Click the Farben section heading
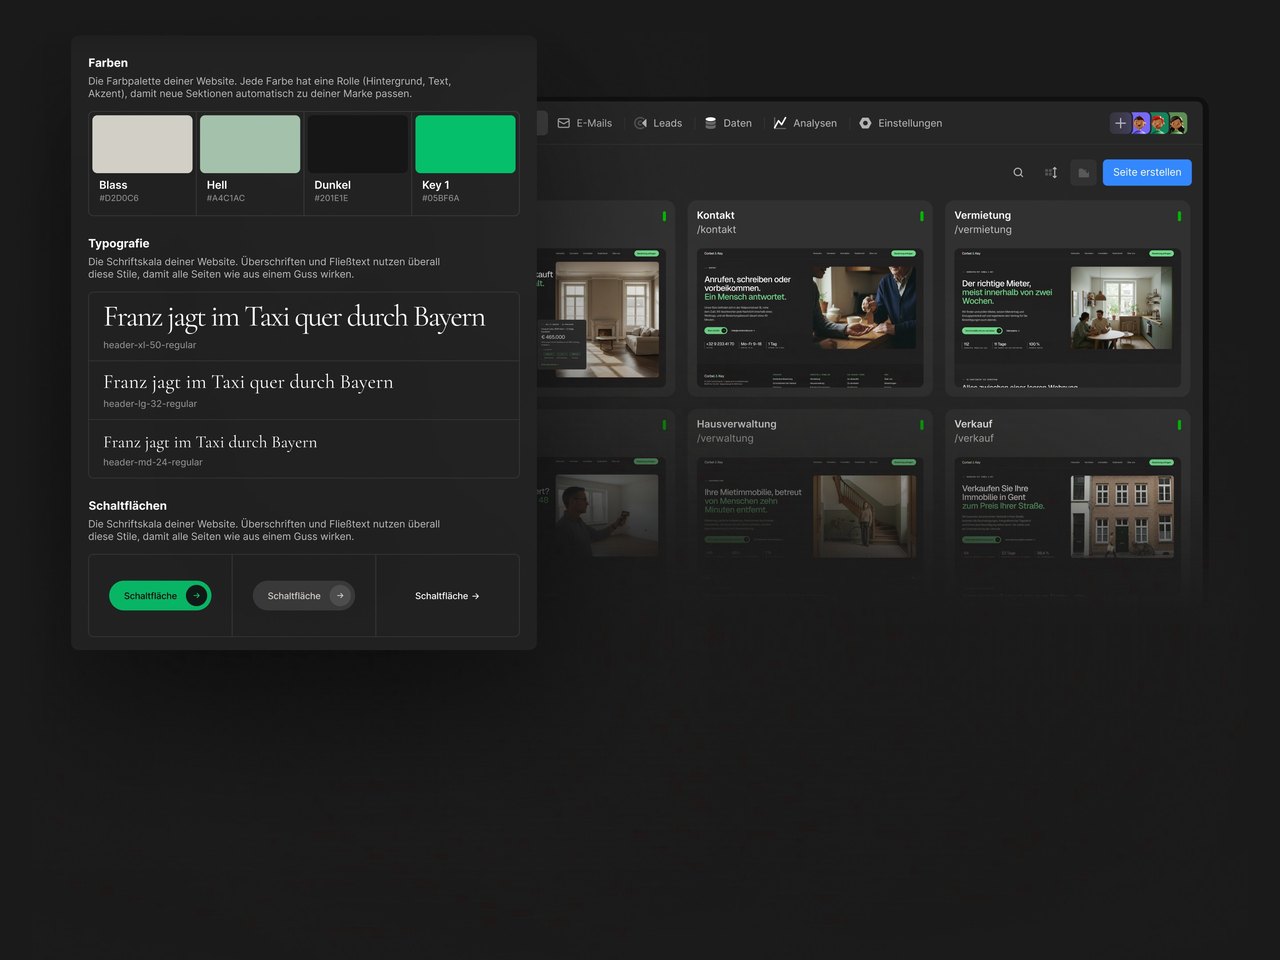1280x960 pixels. pos(108,63)
